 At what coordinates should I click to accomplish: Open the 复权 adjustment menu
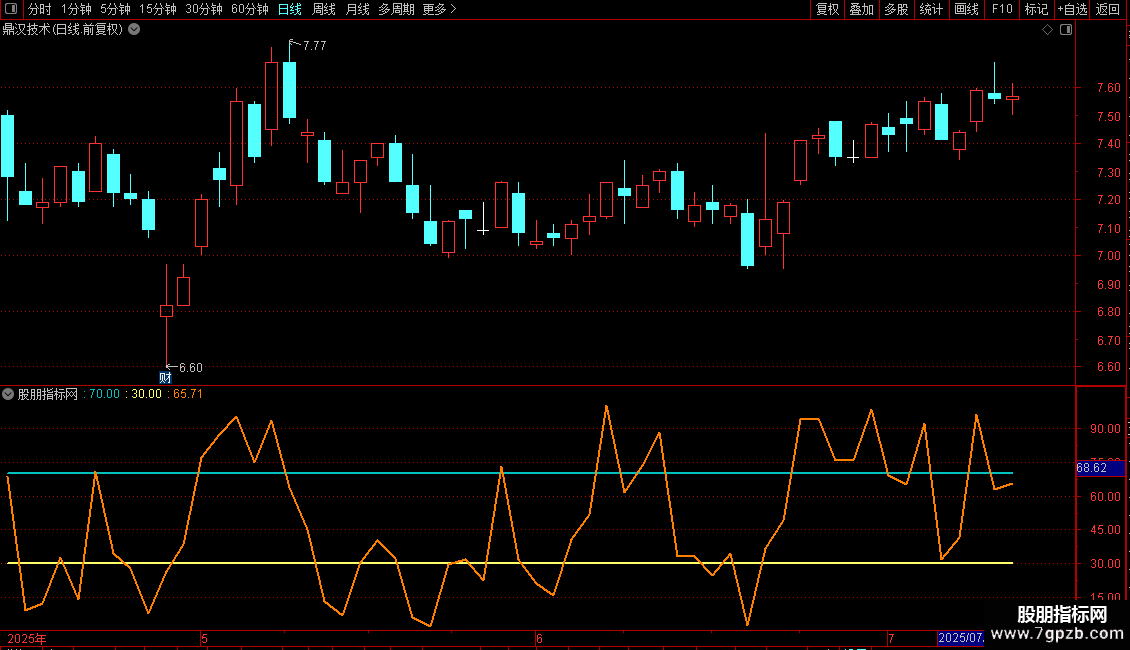pyautogui.click(x=827, y=9)
